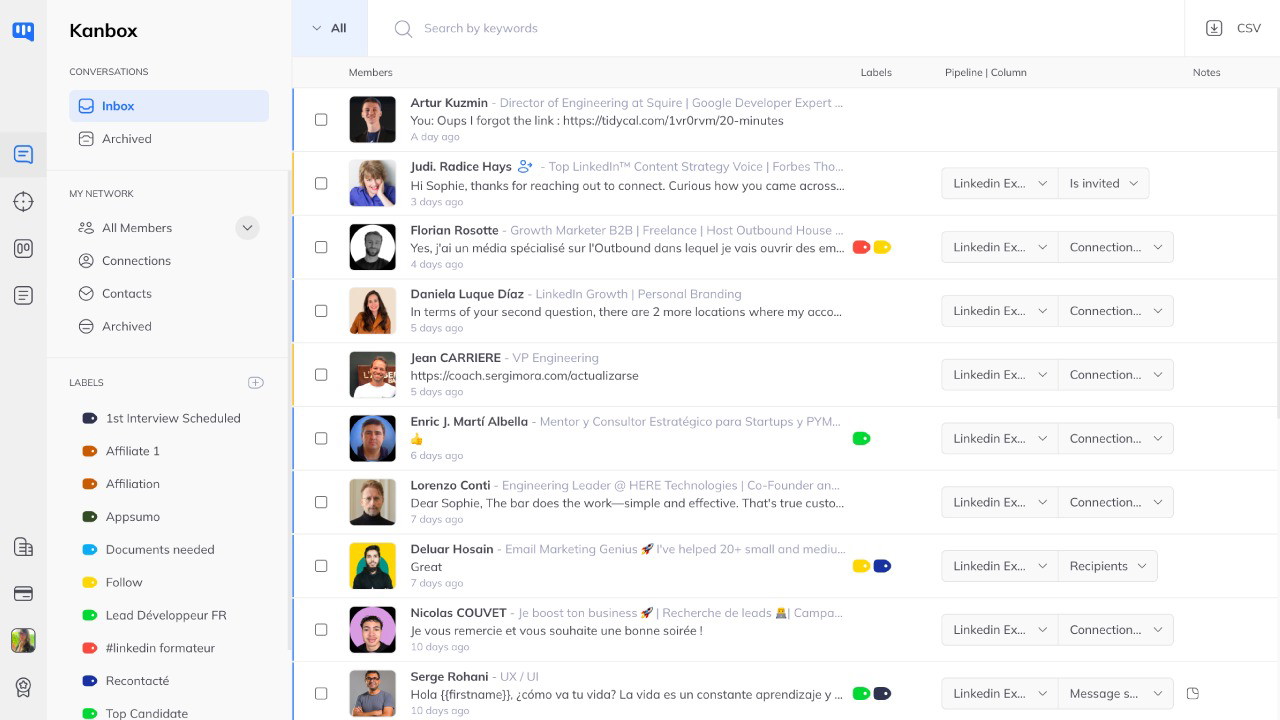The width and height of the screenshot is (1280, 720).
Task: Open Daniela Luque Díaz's pipeline dropdown
Action: pos(999,311)
